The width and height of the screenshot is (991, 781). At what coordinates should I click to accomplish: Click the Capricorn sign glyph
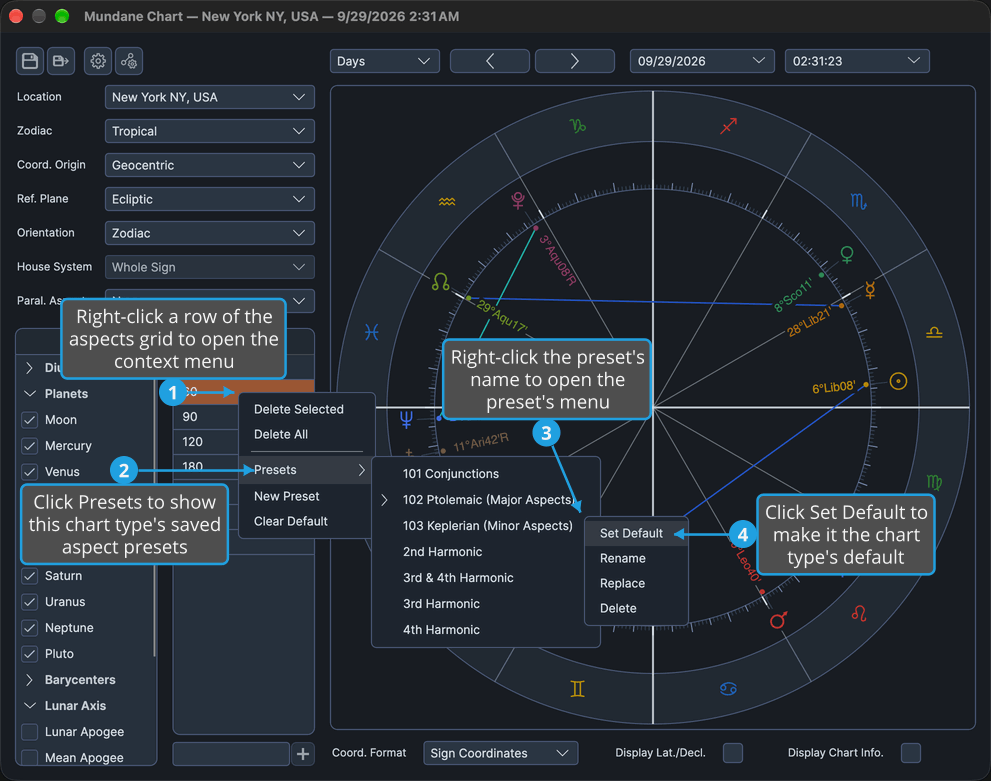point(578,126)
